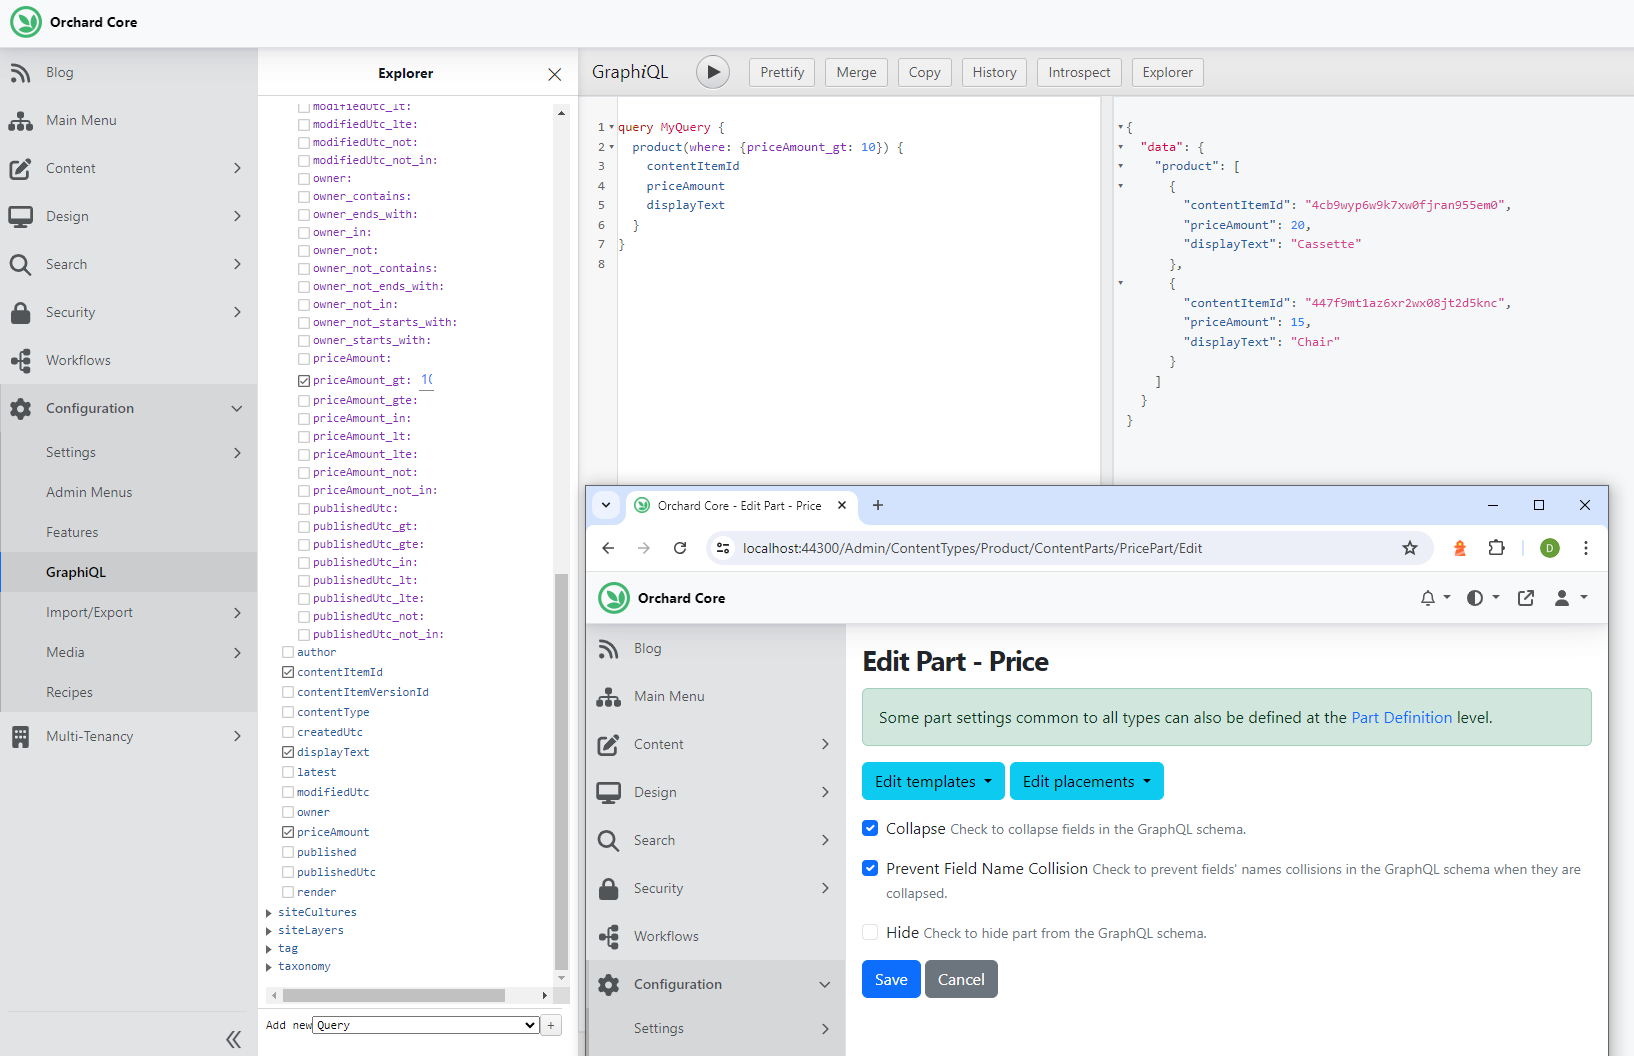Click the Merge button in GraphiQL
The width and height of the screenshot is (1634, 1056).
coord(856,72)
